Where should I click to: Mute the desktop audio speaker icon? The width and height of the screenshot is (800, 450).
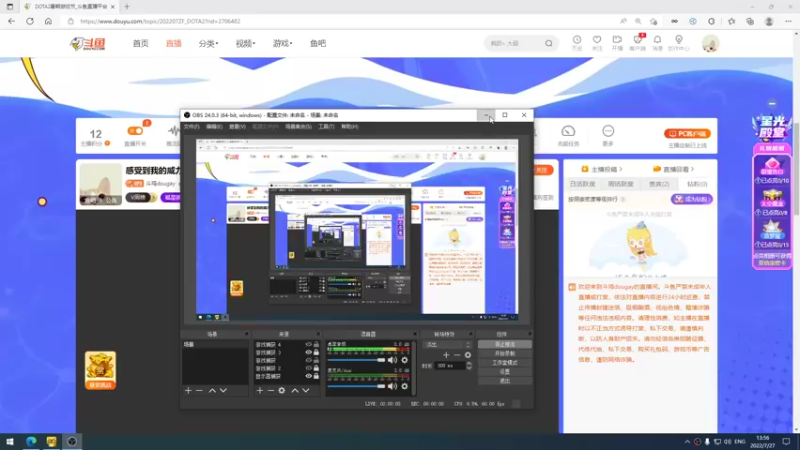point(392,360)
